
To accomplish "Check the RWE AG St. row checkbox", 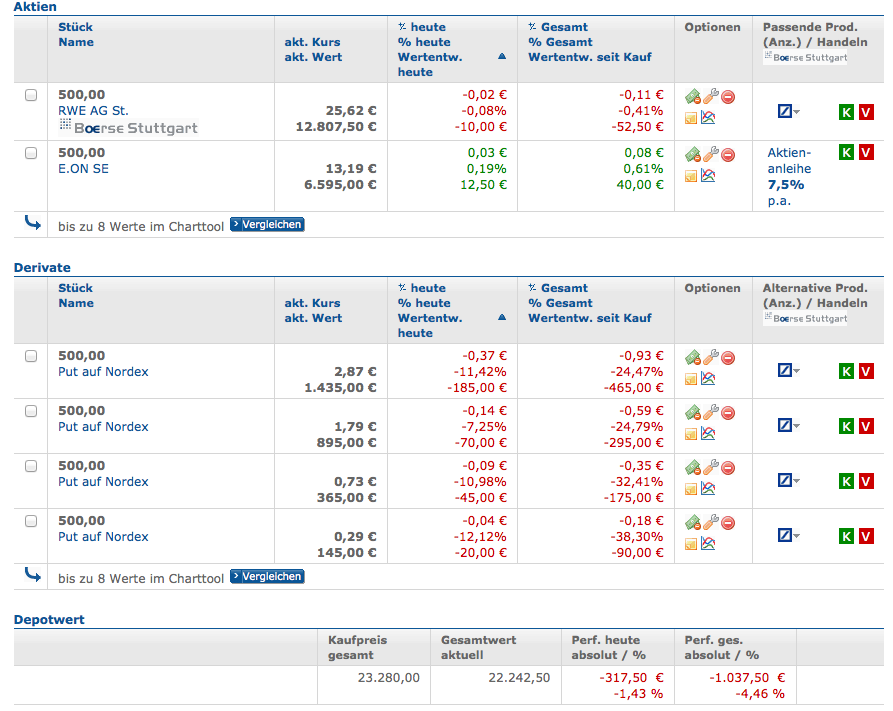I will pos(31,95).
